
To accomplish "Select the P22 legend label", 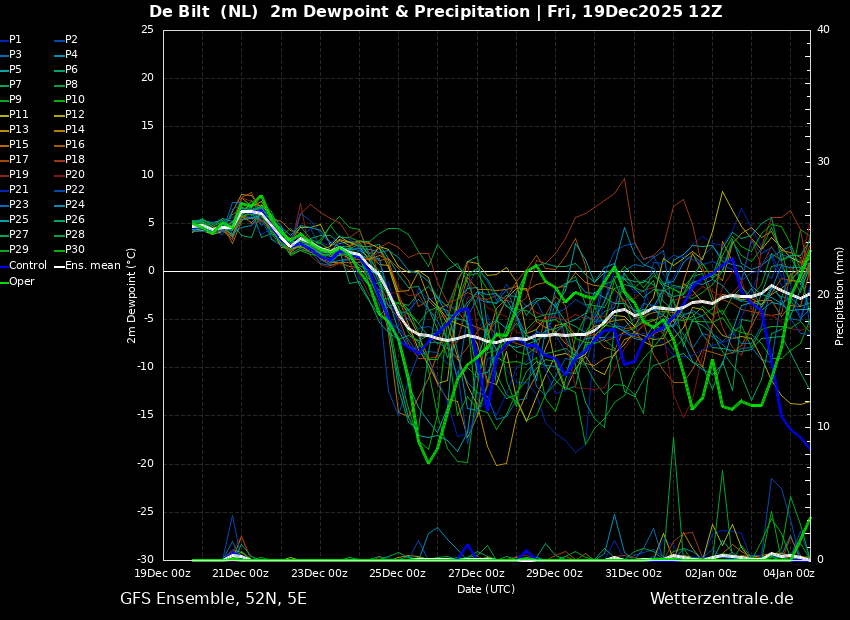I will pyautogui.click(x=75, y=189).
